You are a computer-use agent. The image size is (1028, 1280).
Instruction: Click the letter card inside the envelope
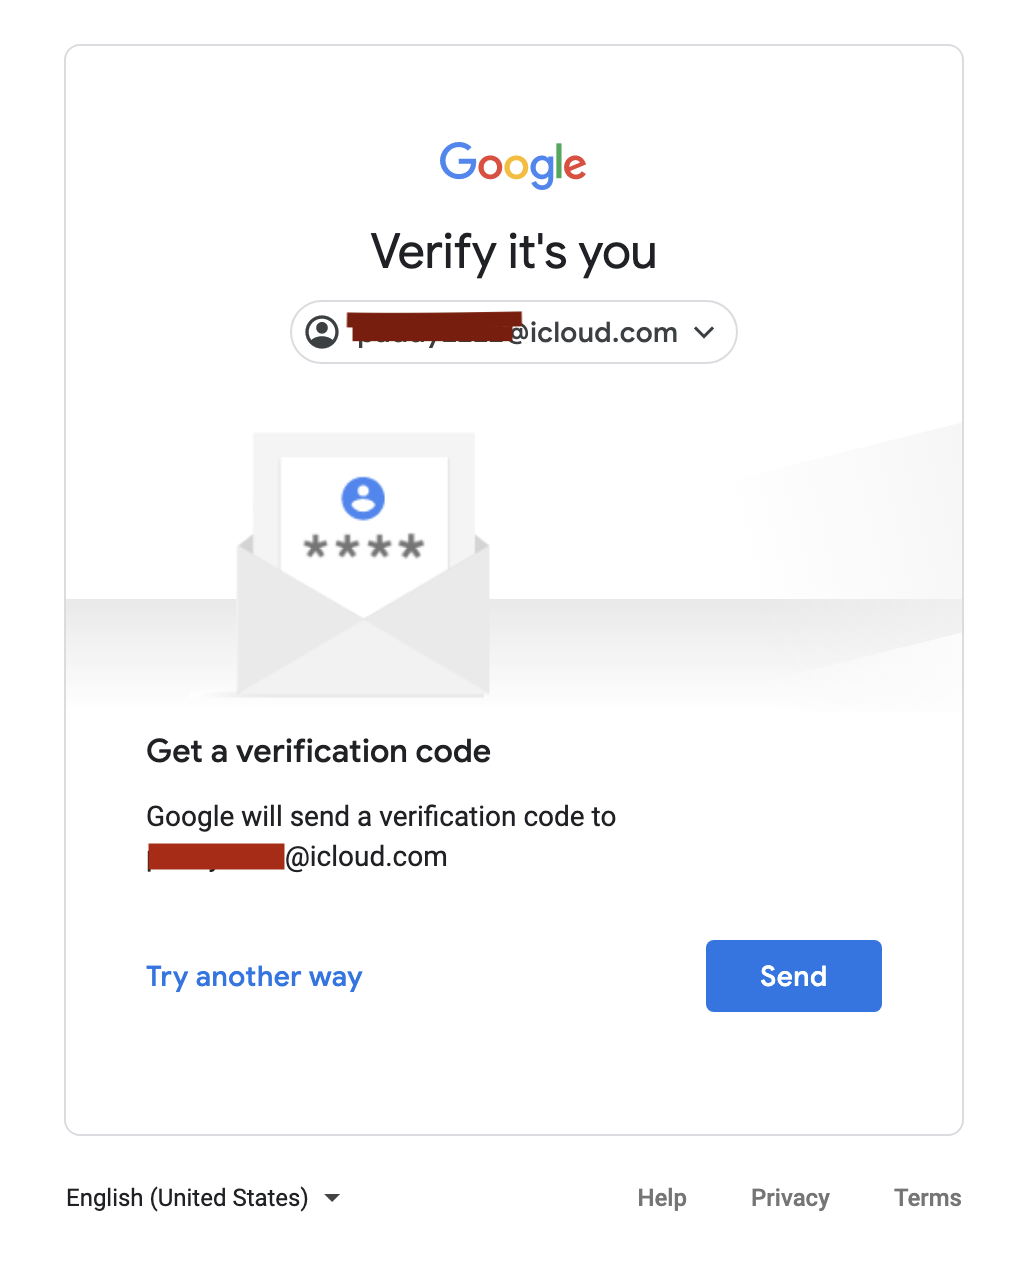click(x=365, y=520)
